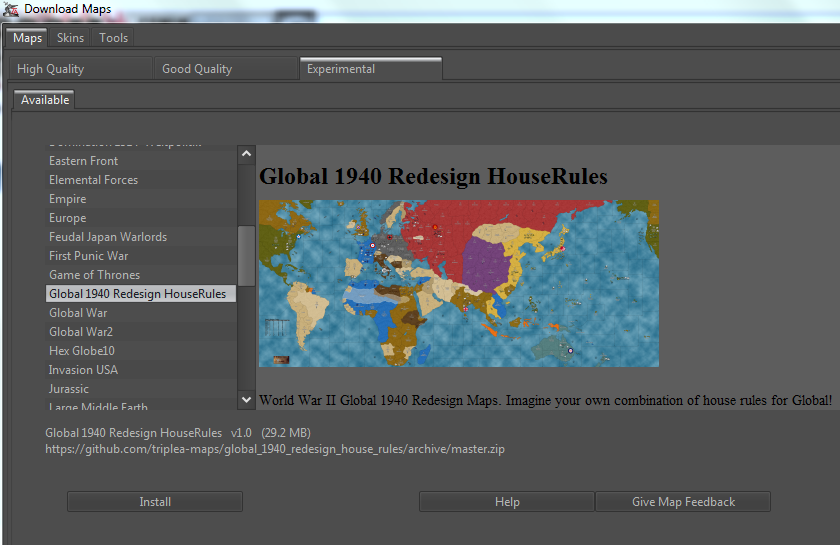Select Jurassic in the map list
This screenshot has height=545, width=840.
click(140, 389)
